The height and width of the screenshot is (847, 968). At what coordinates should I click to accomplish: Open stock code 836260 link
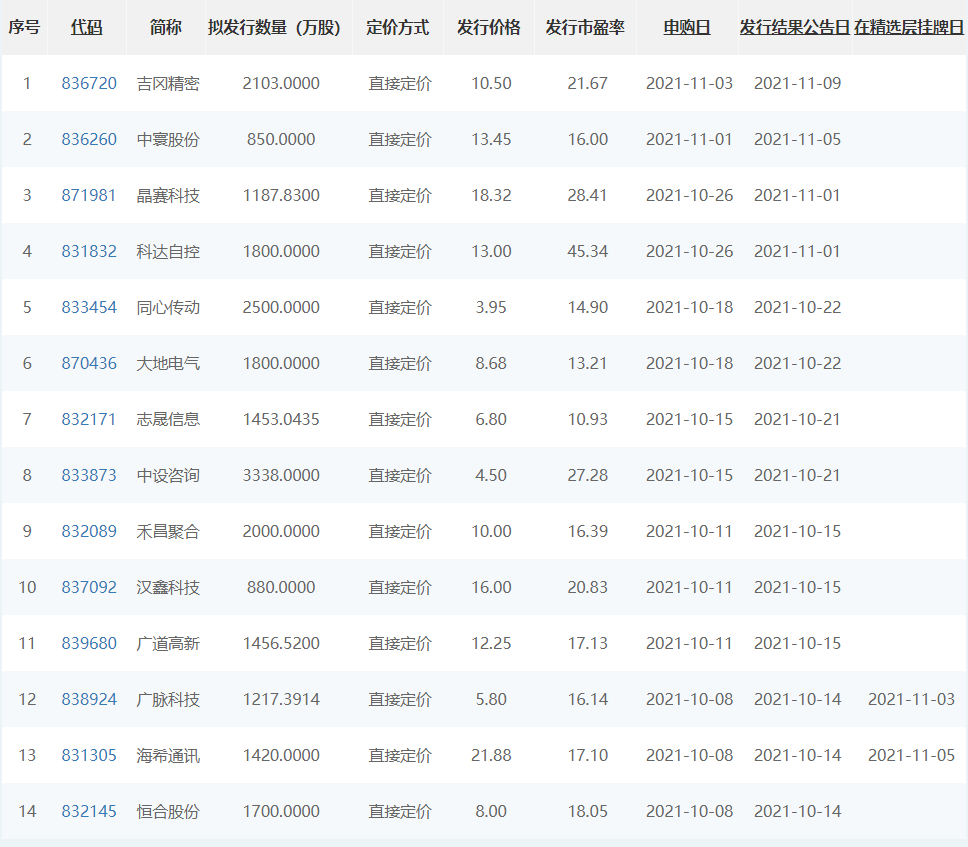pyautogui.click(x=89, y=140)
